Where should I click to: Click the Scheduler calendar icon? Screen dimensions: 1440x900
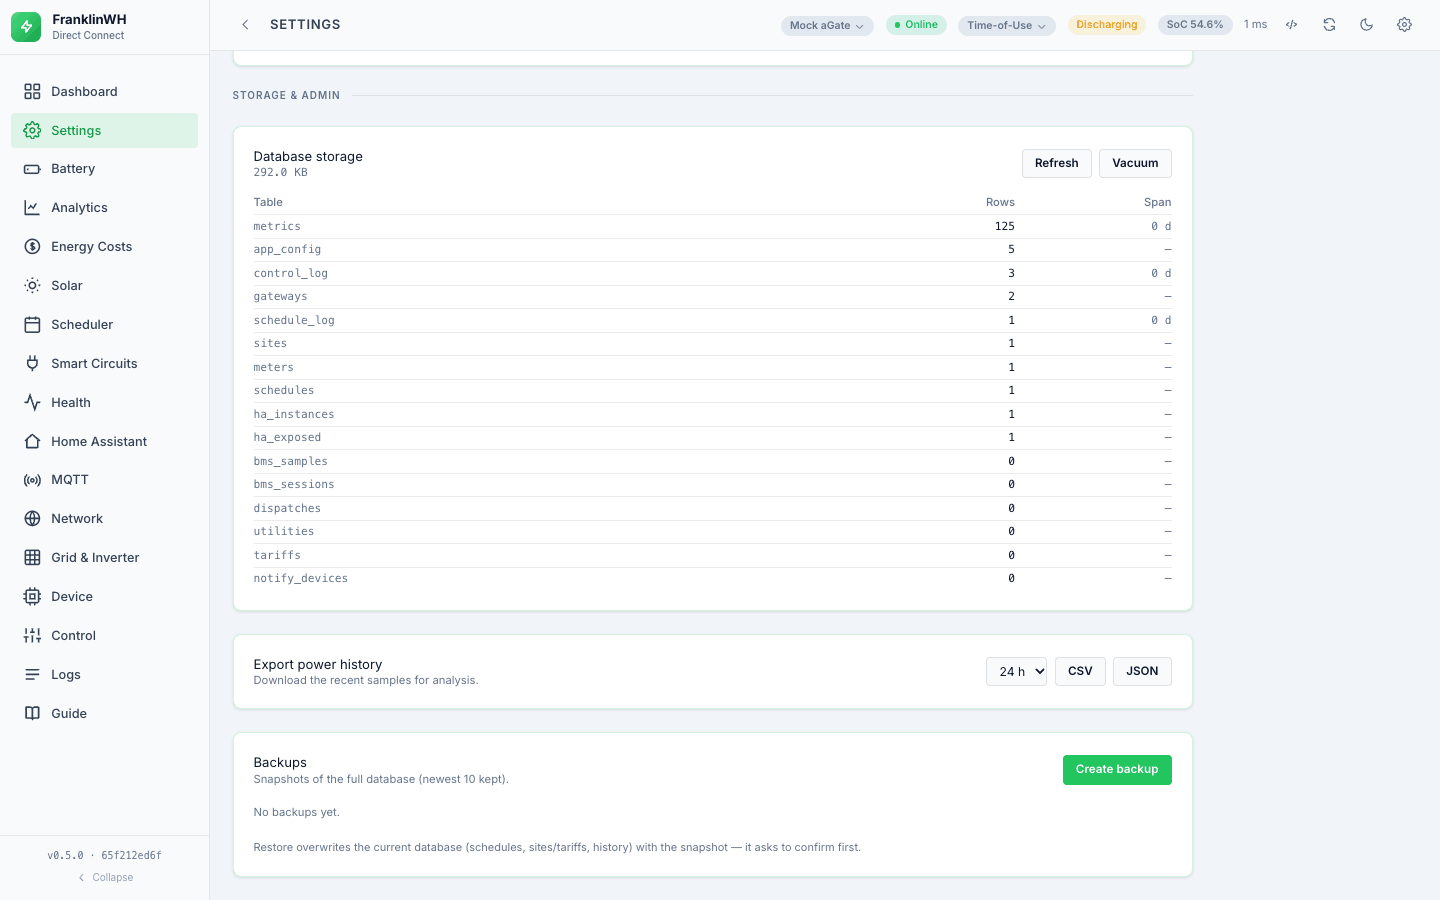tap(32, 325)
